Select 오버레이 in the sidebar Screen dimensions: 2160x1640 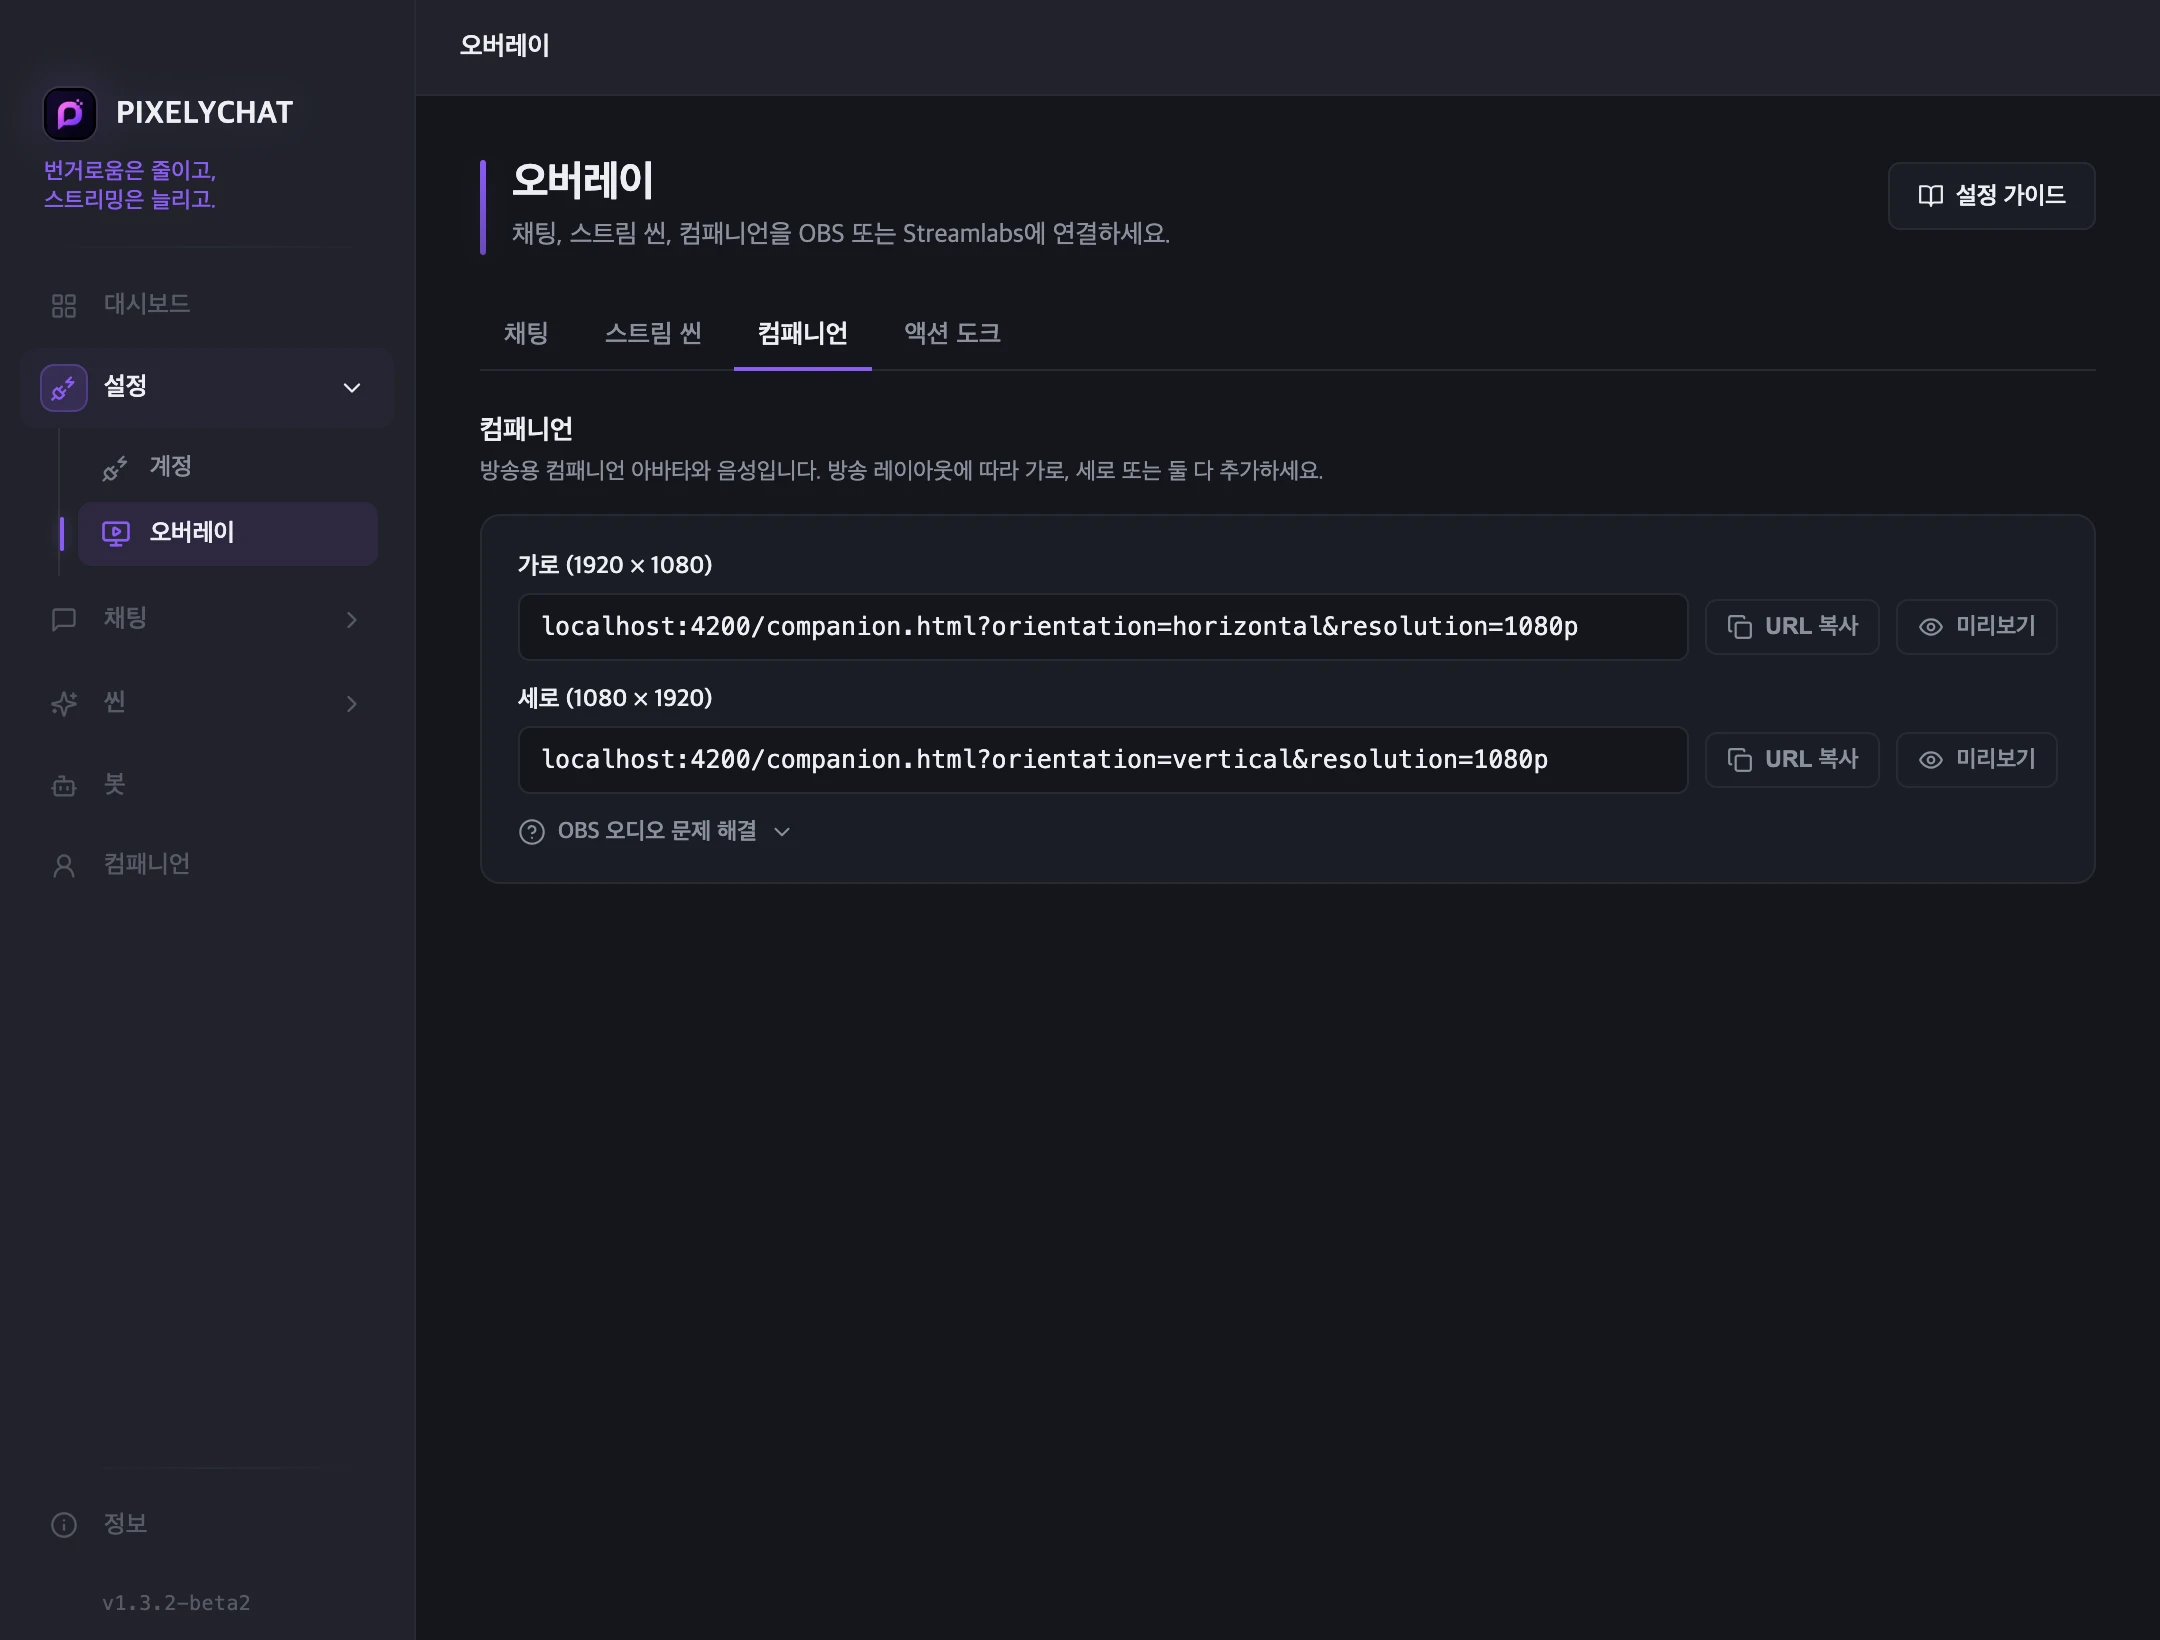pos(228,534)
